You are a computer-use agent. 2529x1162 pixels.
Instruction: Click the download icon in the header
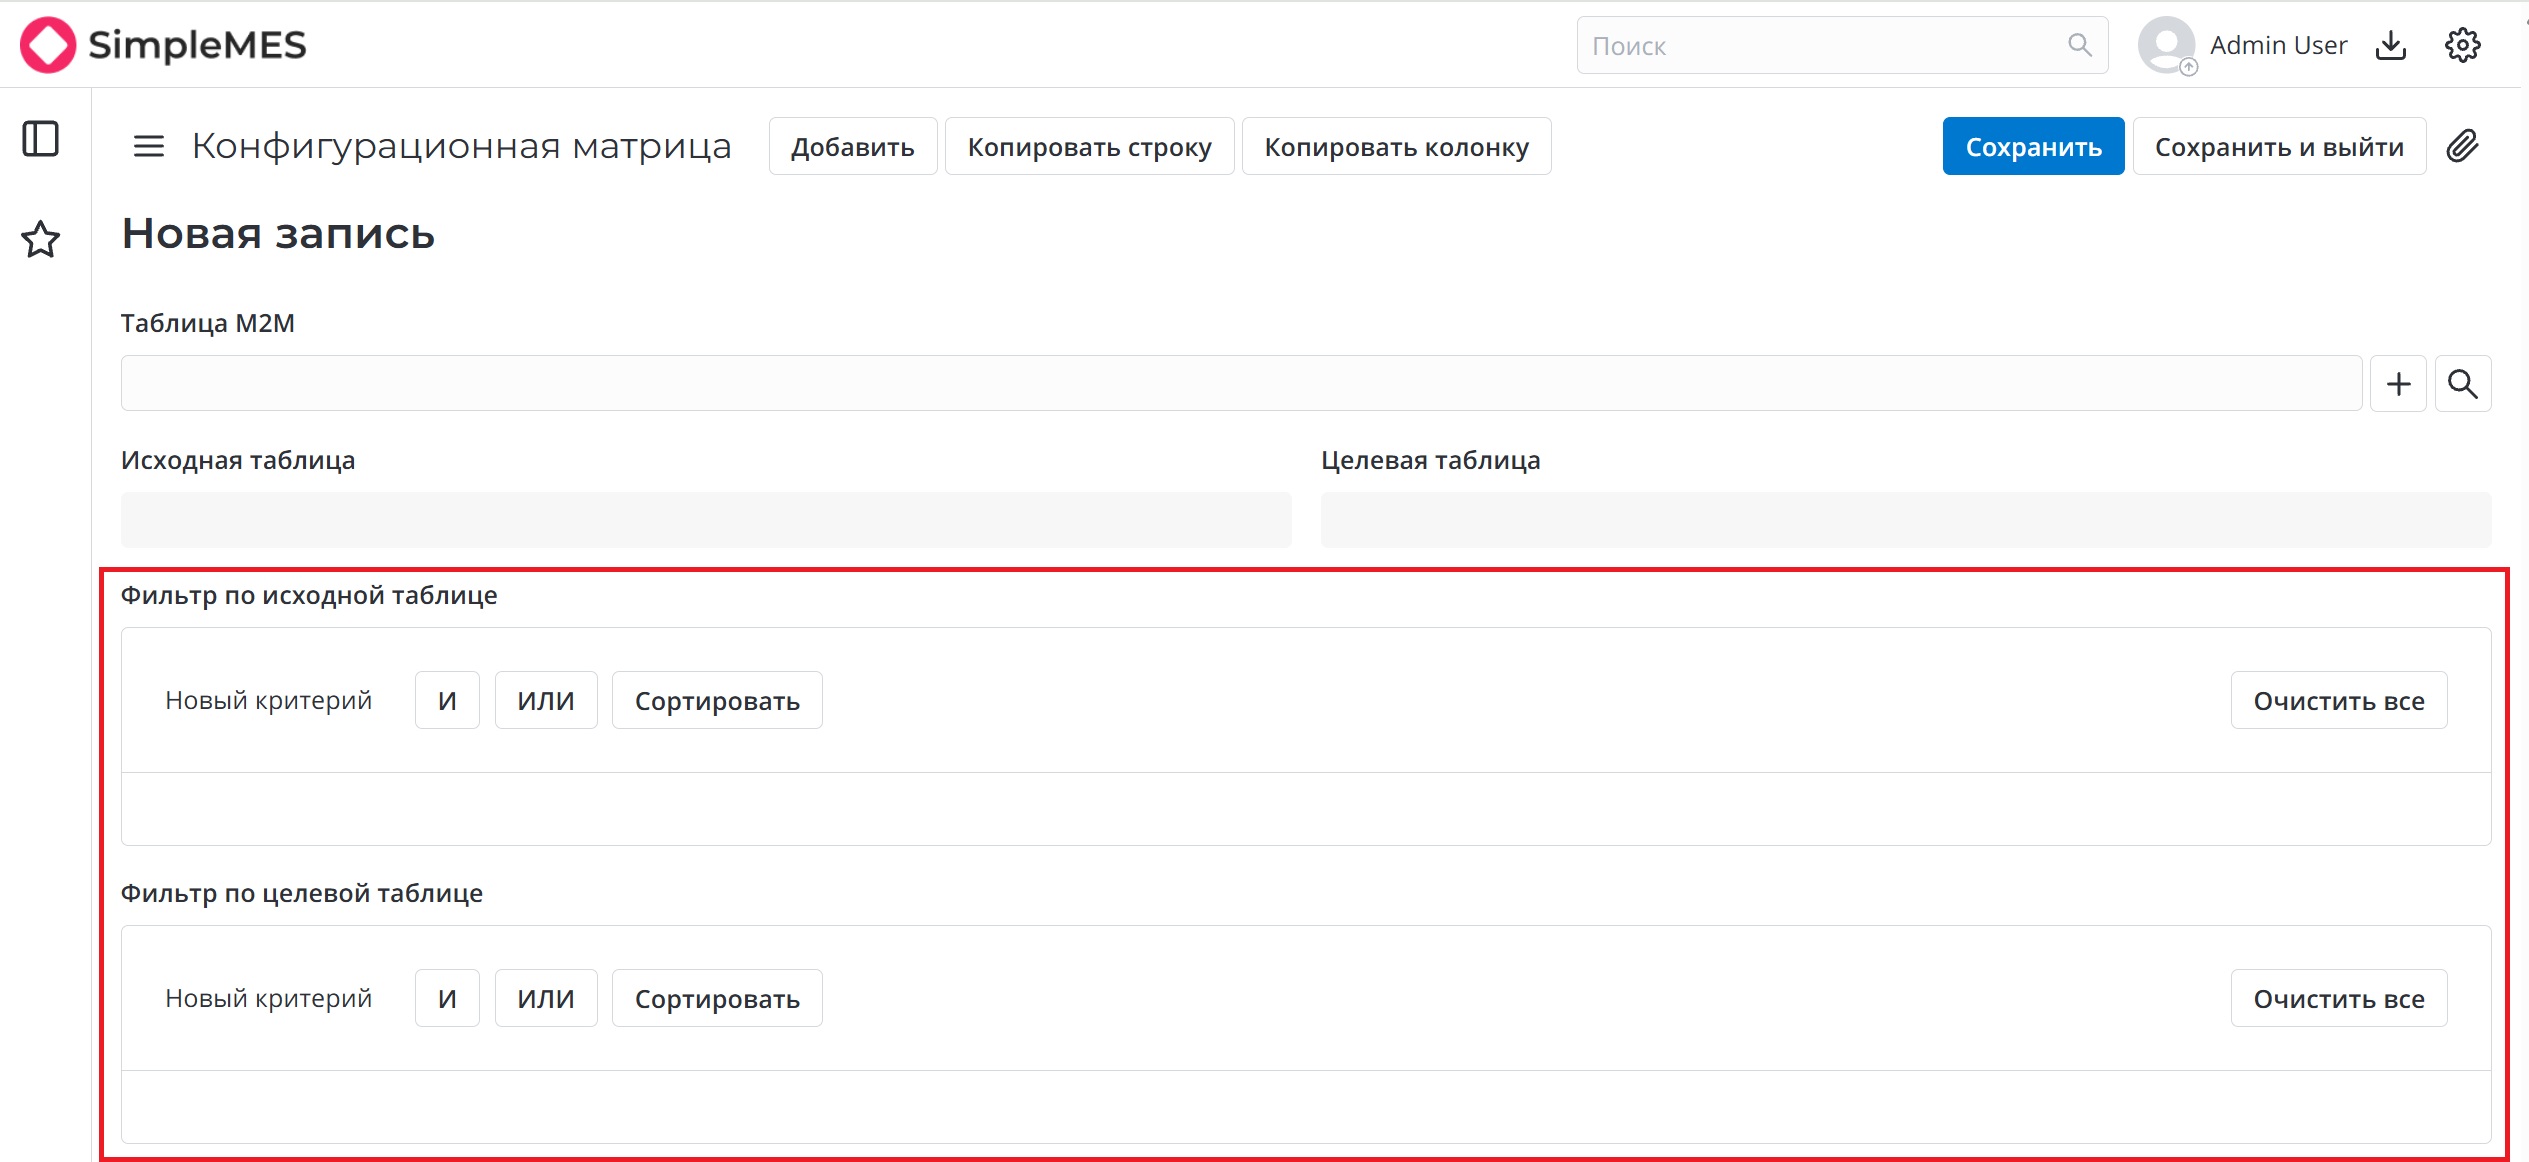2391,45
